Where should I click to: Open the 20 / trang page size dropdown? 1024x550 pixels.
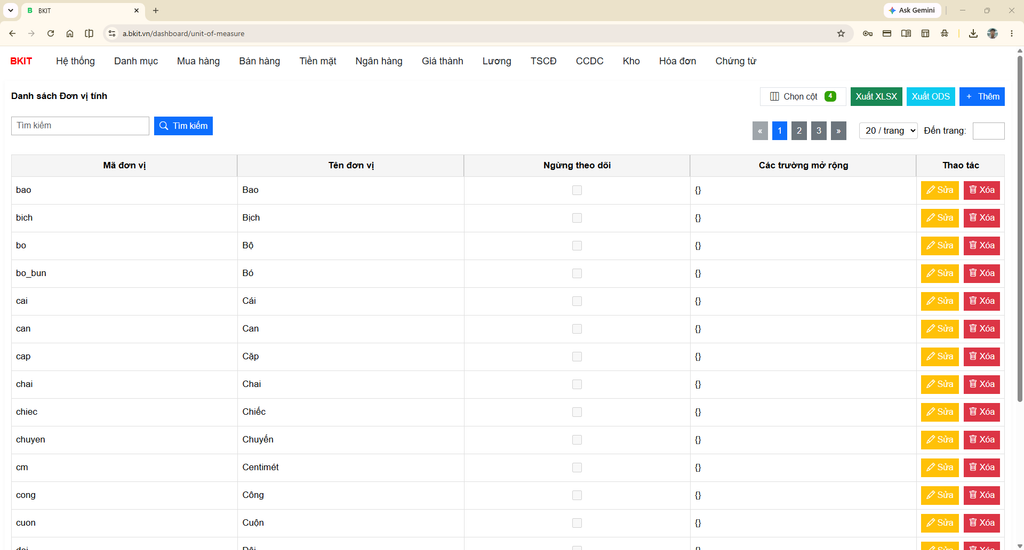point(888,131)
